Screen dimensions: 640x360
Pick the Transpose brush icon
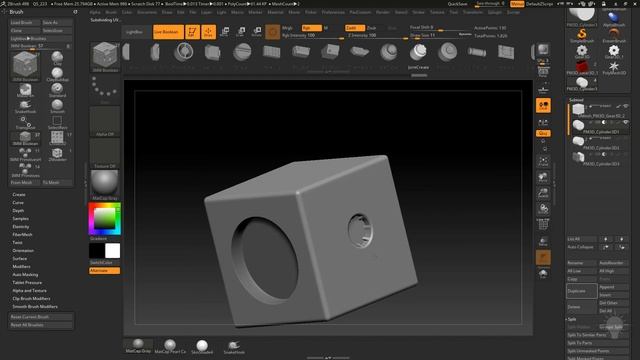(25, 122)
